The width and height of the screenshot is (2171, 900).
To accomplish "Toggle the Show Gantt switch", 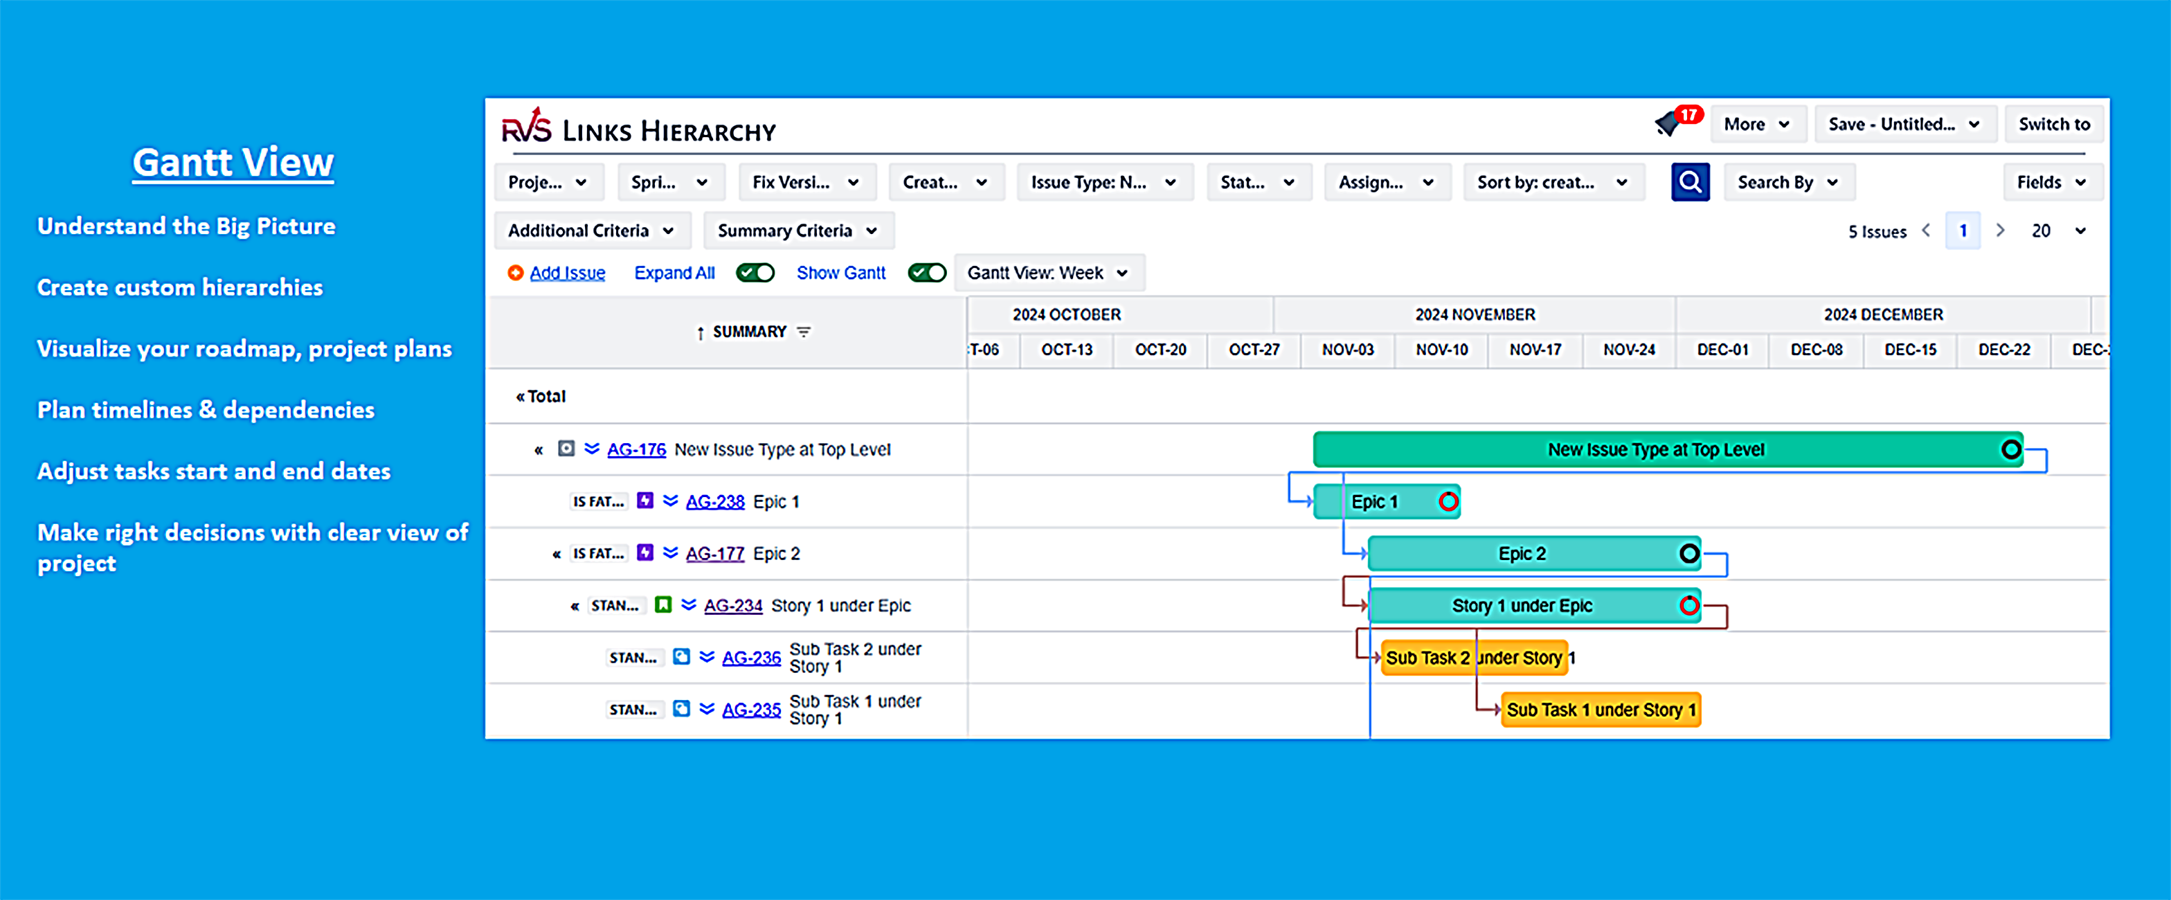I will (927, 273).
